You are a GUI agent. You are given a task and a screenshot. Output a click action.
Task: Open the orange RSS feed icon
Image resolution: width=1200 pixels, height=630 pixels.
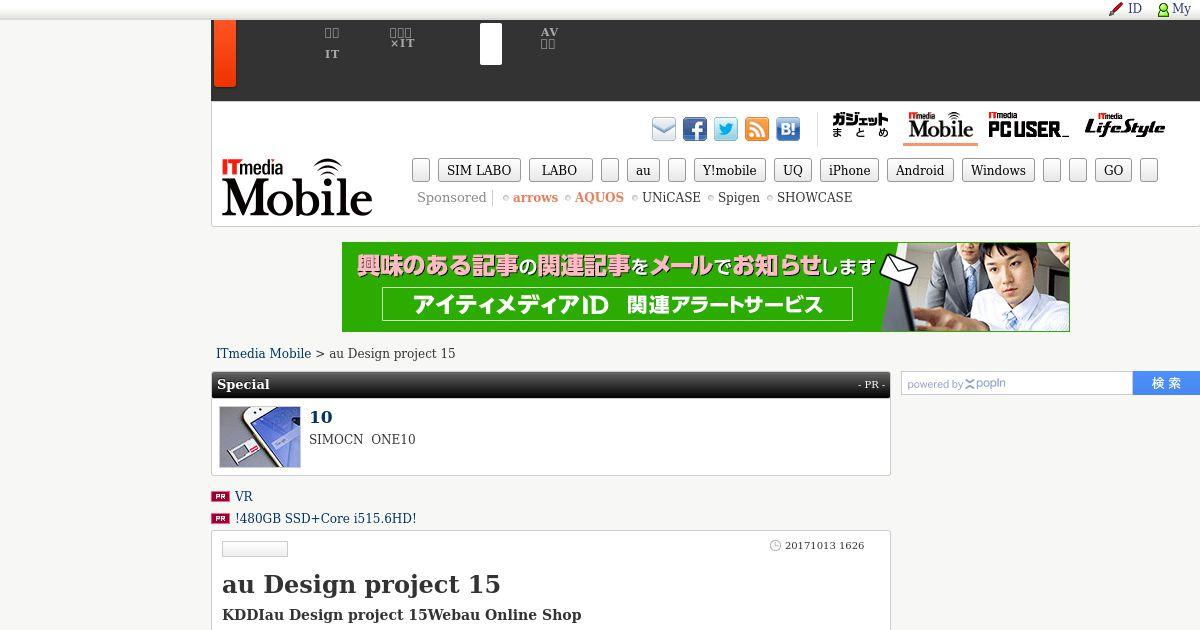click(x=757, y=129)
